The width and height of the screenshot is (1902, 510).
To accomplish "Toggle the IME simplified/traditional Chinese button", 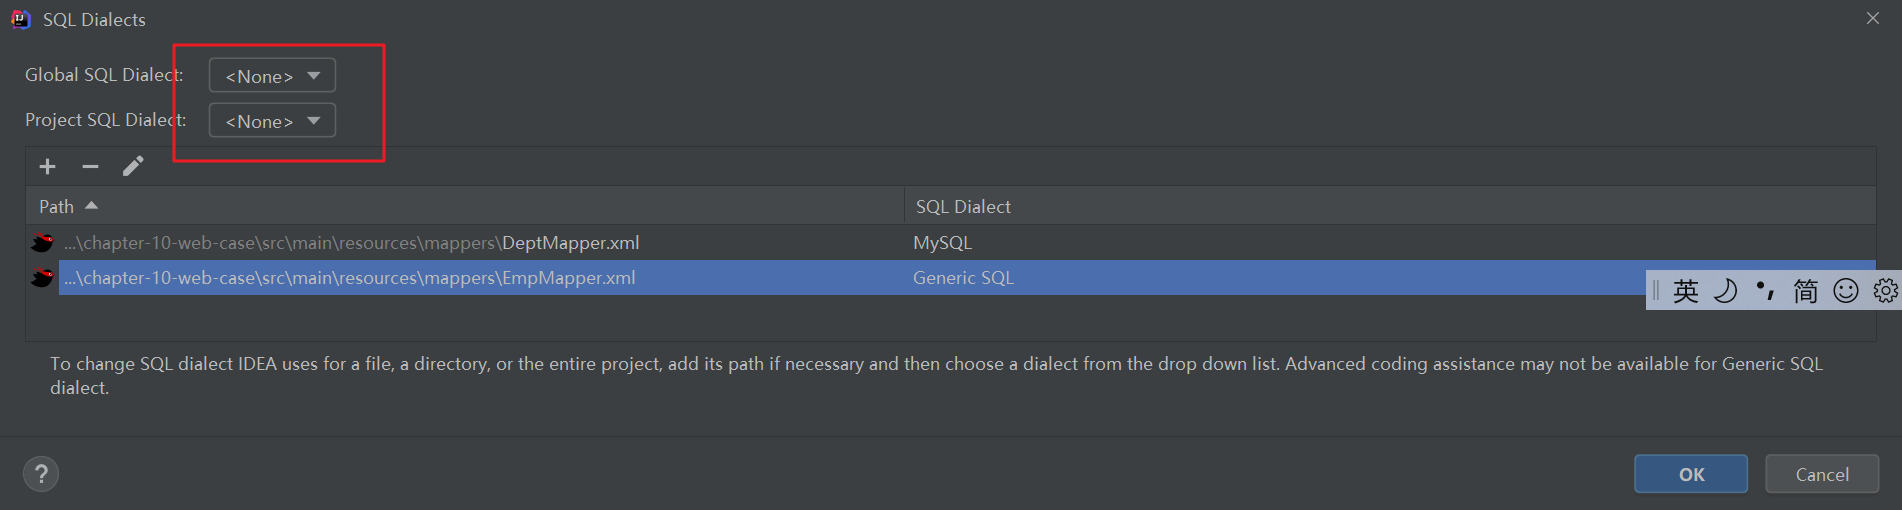I will pos(1805,290).
